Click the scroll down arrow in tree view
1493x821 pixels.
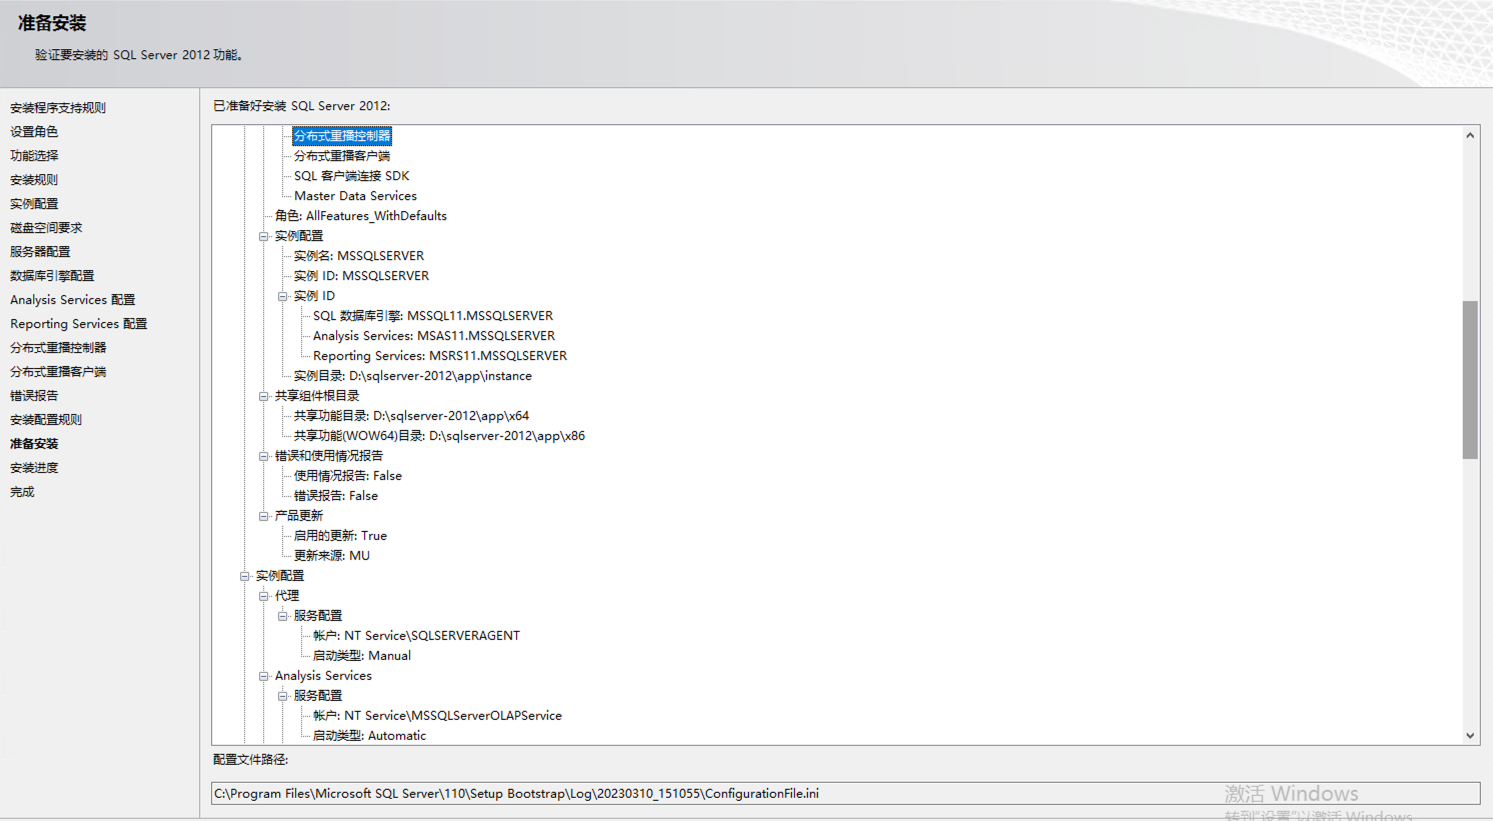coord(1470,735)
